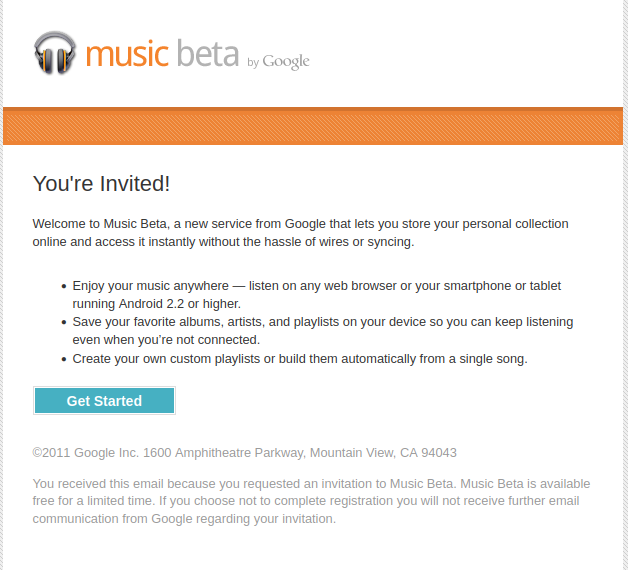628x570 pixels.
Task: Click the "1600 Amphitheatre Parkway" address text
Action: point(224,453)
